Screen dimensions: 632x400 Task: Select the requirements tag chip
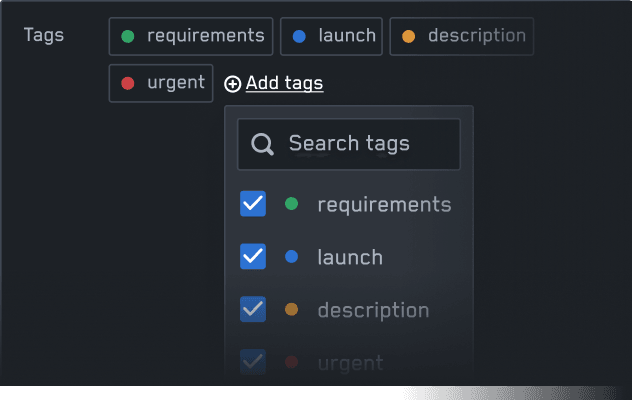tap(191, 36)
